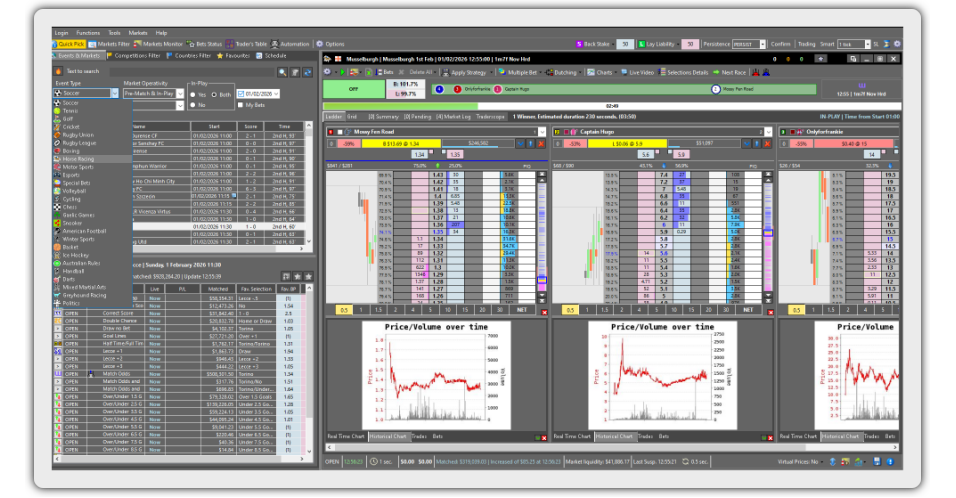The width and height of the screenshot is (956, 498).
Task: Open the Functions menu
Action: [x=88, y=33]
